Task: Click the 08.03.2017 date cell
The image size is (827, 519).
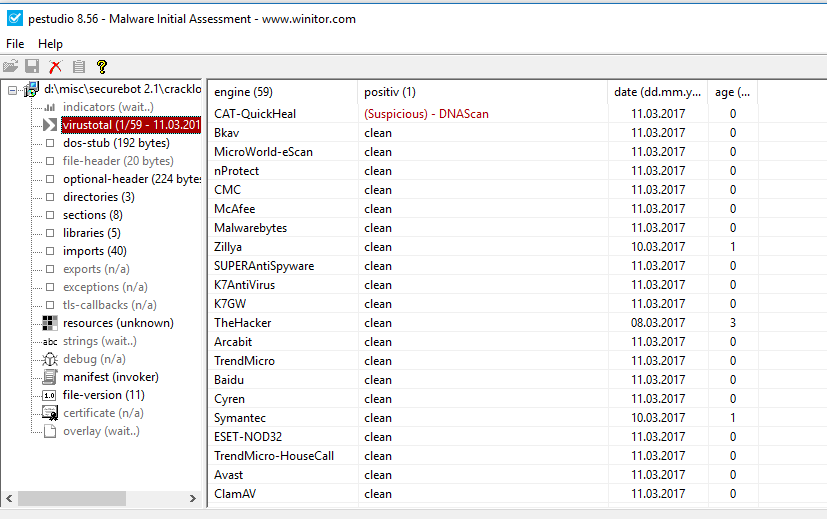Action: 658,323
